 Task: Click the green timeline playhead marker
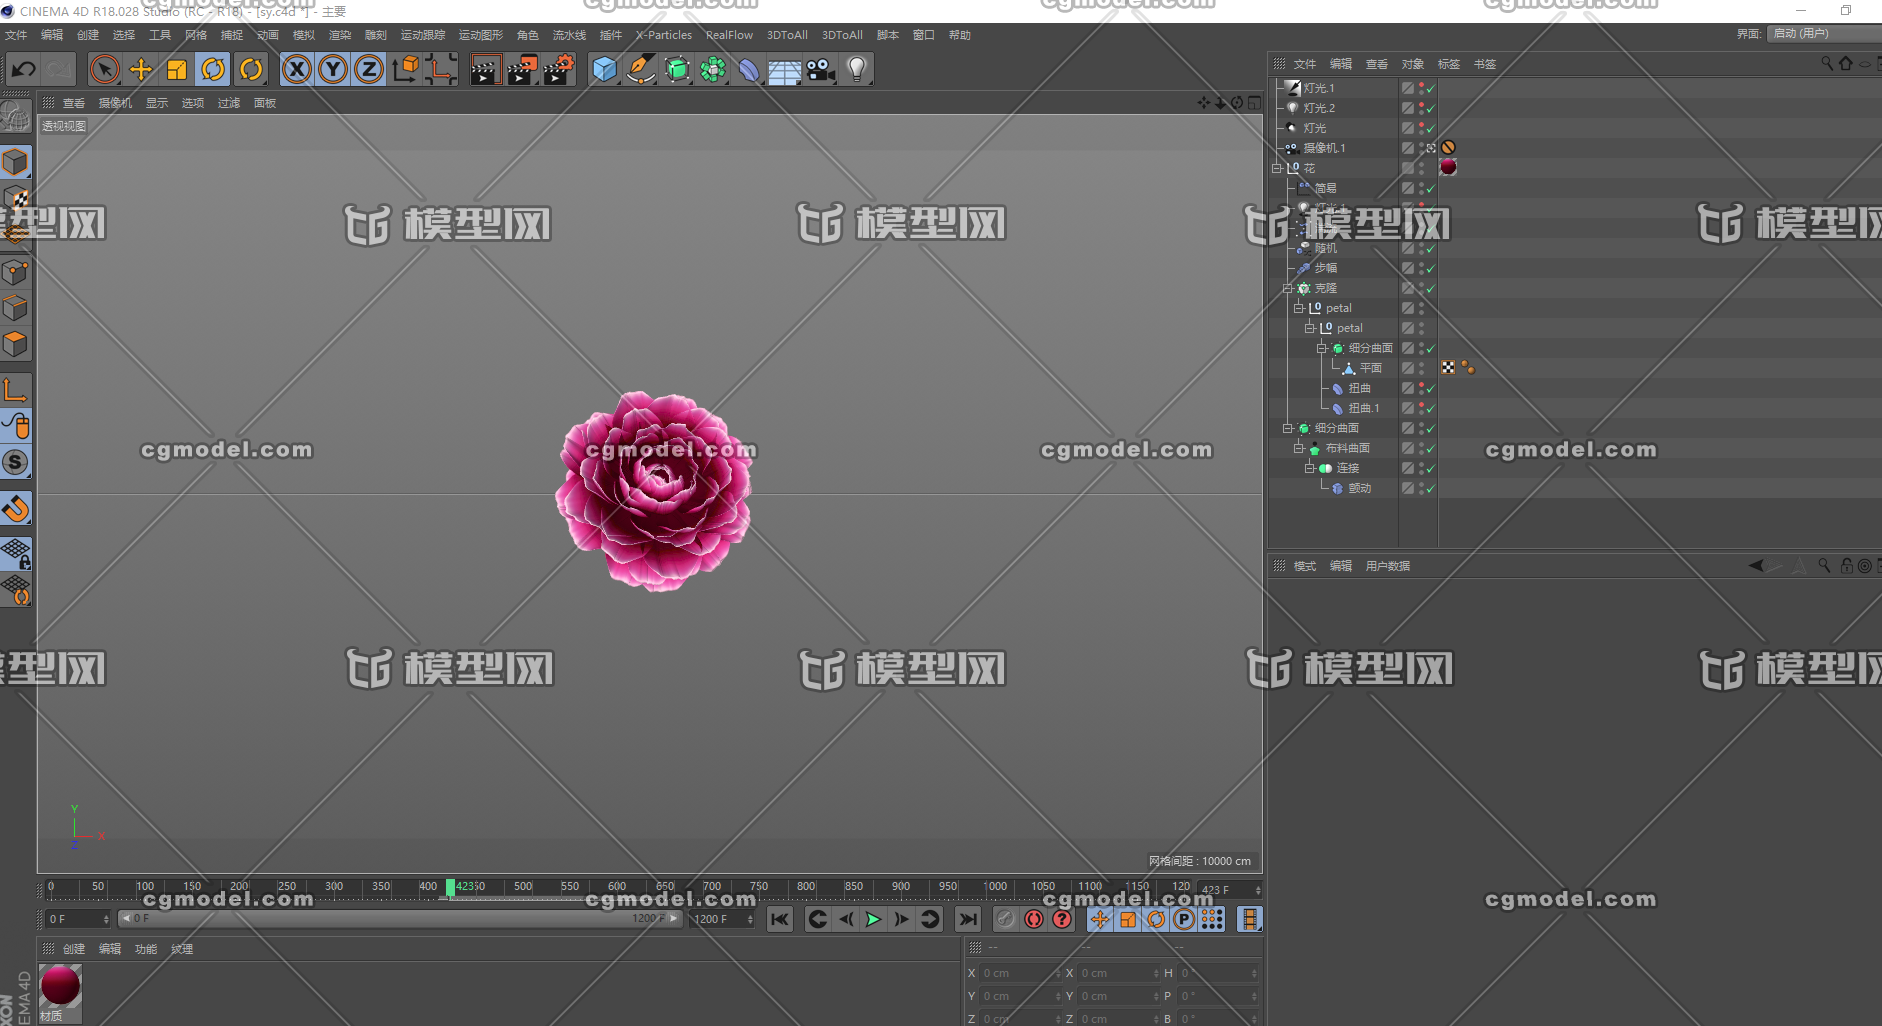(x=450, y=888)
